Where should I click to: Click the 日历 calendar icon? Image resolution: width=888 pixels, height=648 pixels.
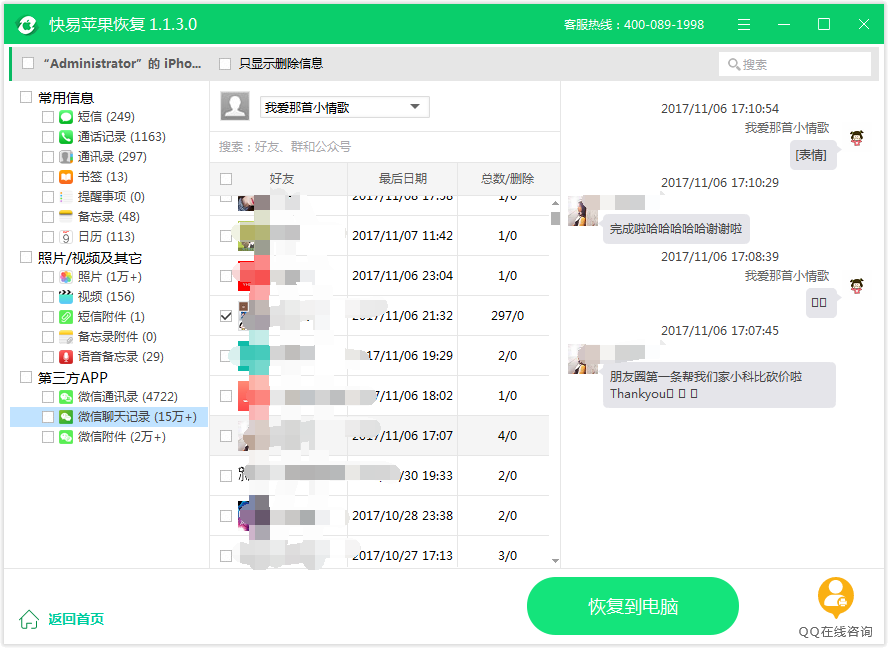click(x=66, y=237)
